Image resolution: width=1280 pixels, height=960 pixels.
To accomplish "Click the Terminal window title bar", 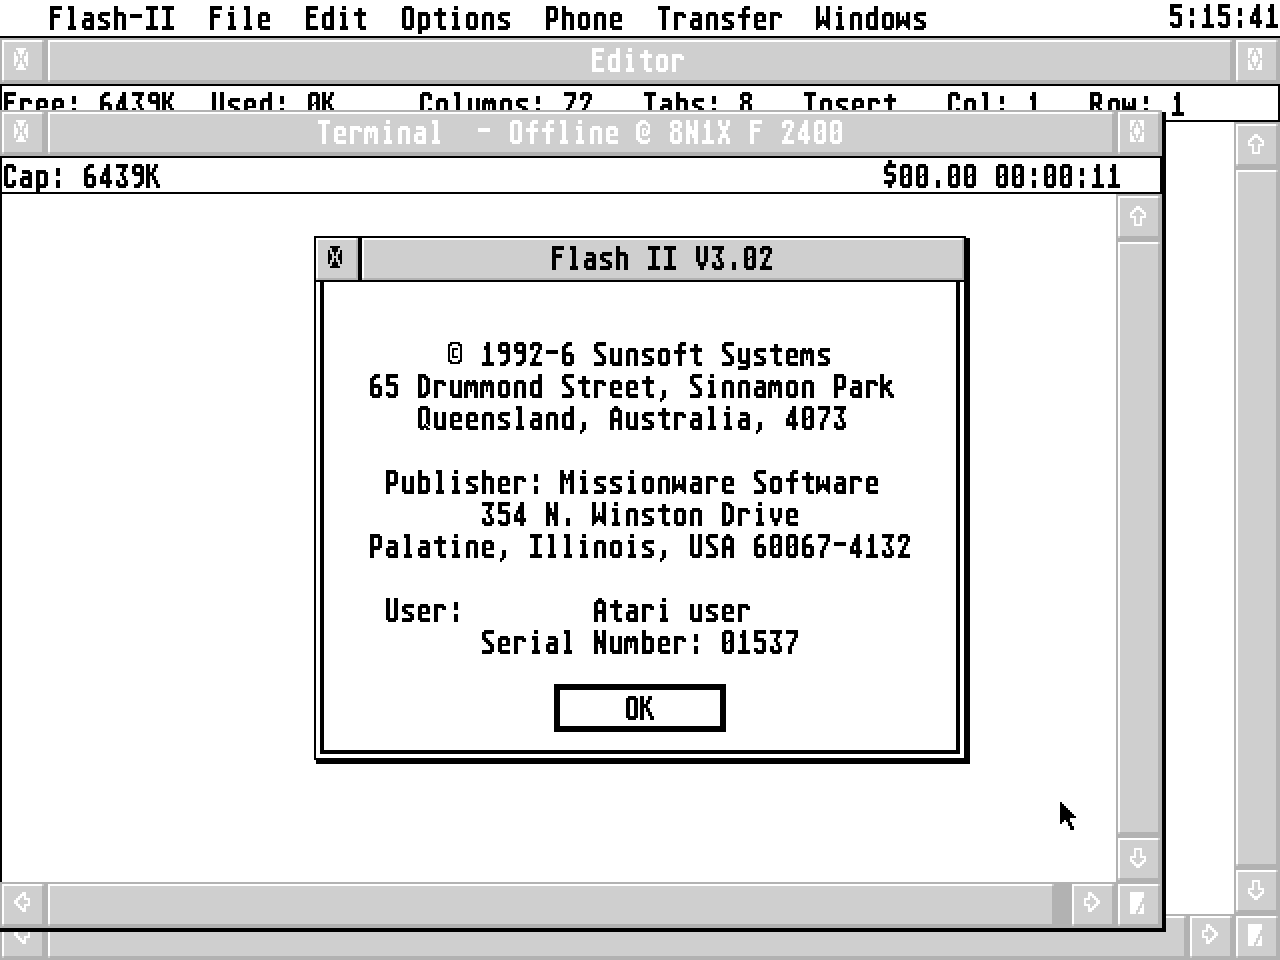I will pos(580,132).
